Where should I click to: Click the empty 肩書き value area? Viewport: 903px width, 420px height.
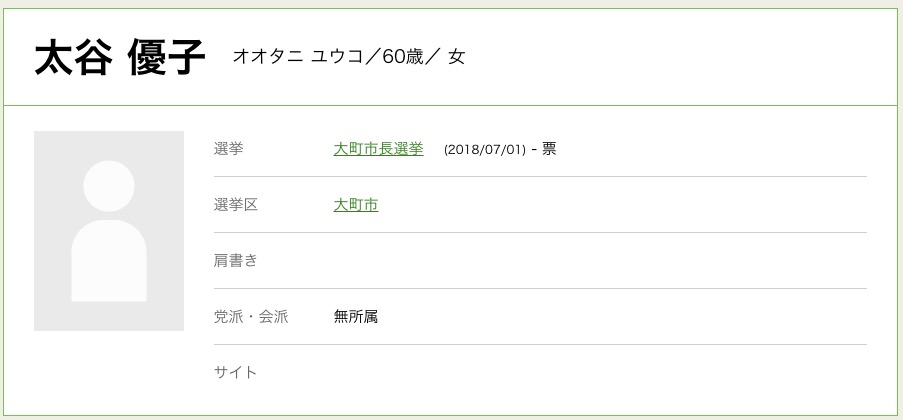pos(600,261)
